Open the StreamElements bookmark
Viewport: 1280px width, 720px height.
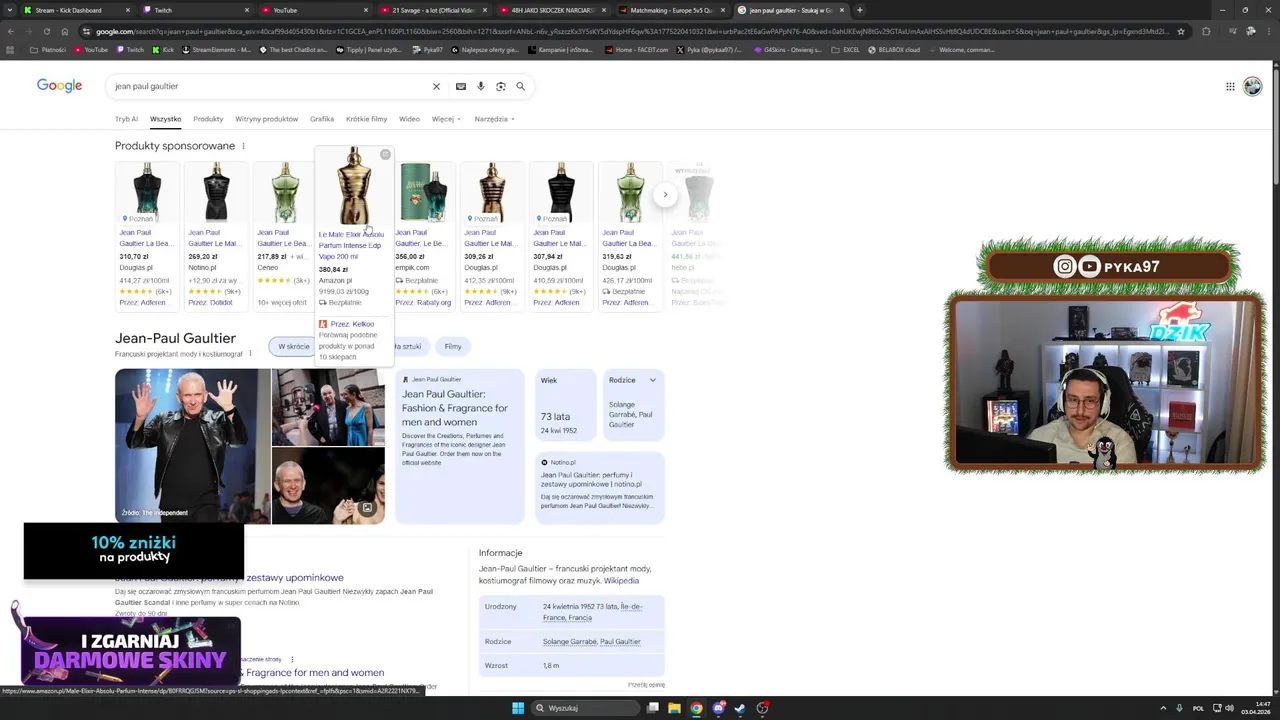pyautogui.click(x=215, y=50)
